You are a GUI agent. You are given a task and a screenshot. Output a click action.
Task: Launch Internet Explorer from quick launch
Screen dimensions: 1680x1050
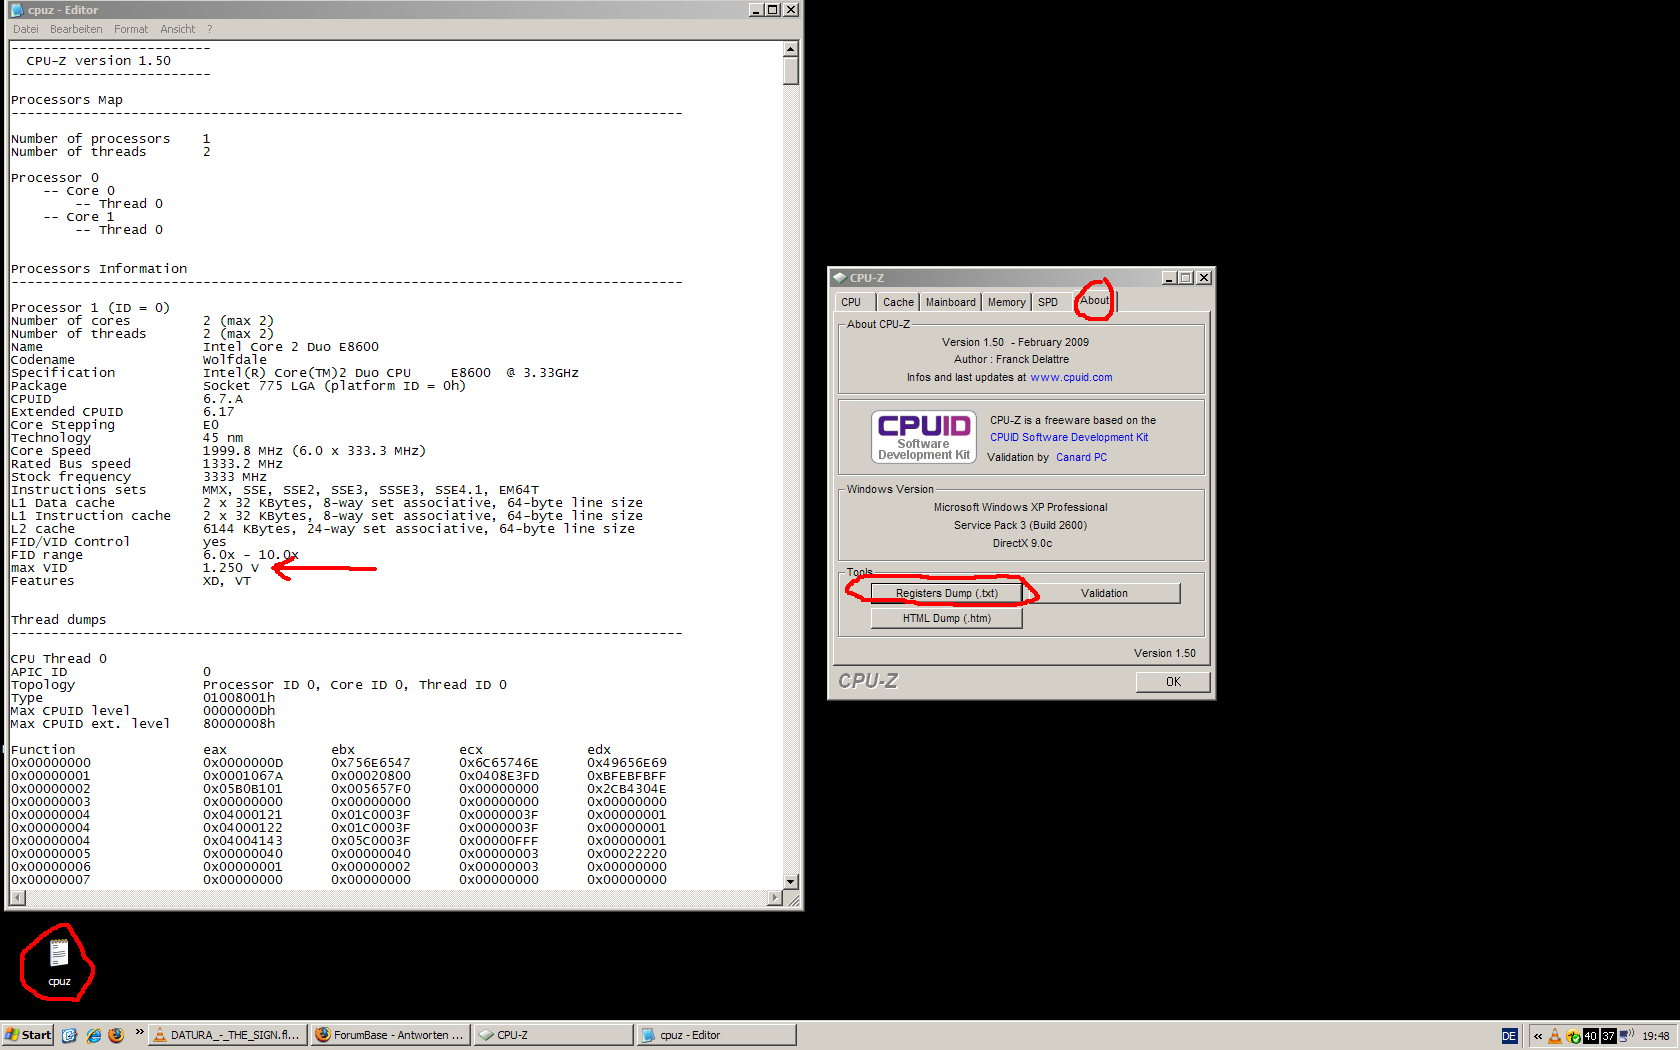(93, 1035)
